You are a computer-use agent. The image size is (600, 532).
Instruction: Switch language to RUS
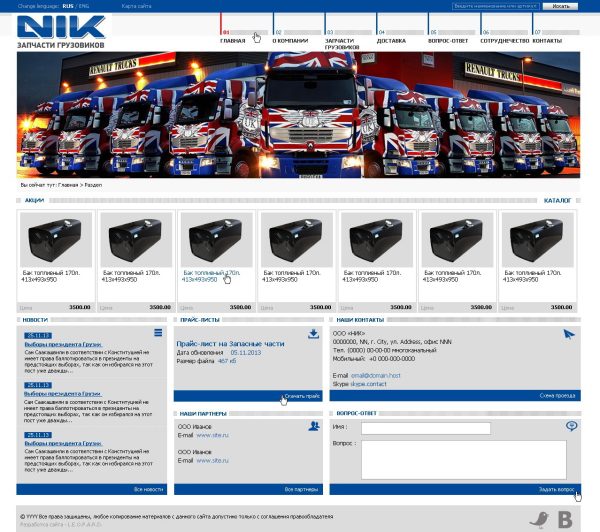tap(68, 6)
